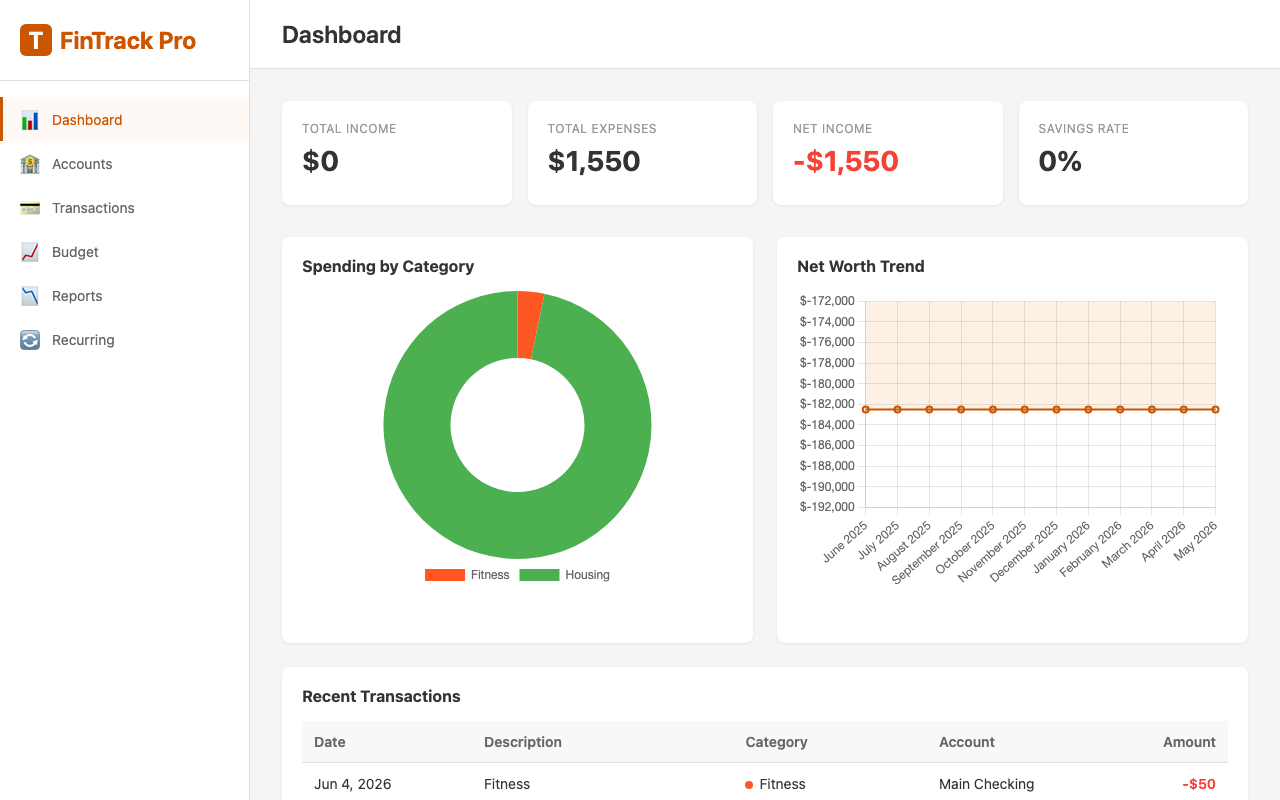
Task: Click the -$50 amount cell
Action: pos(1199,784)
